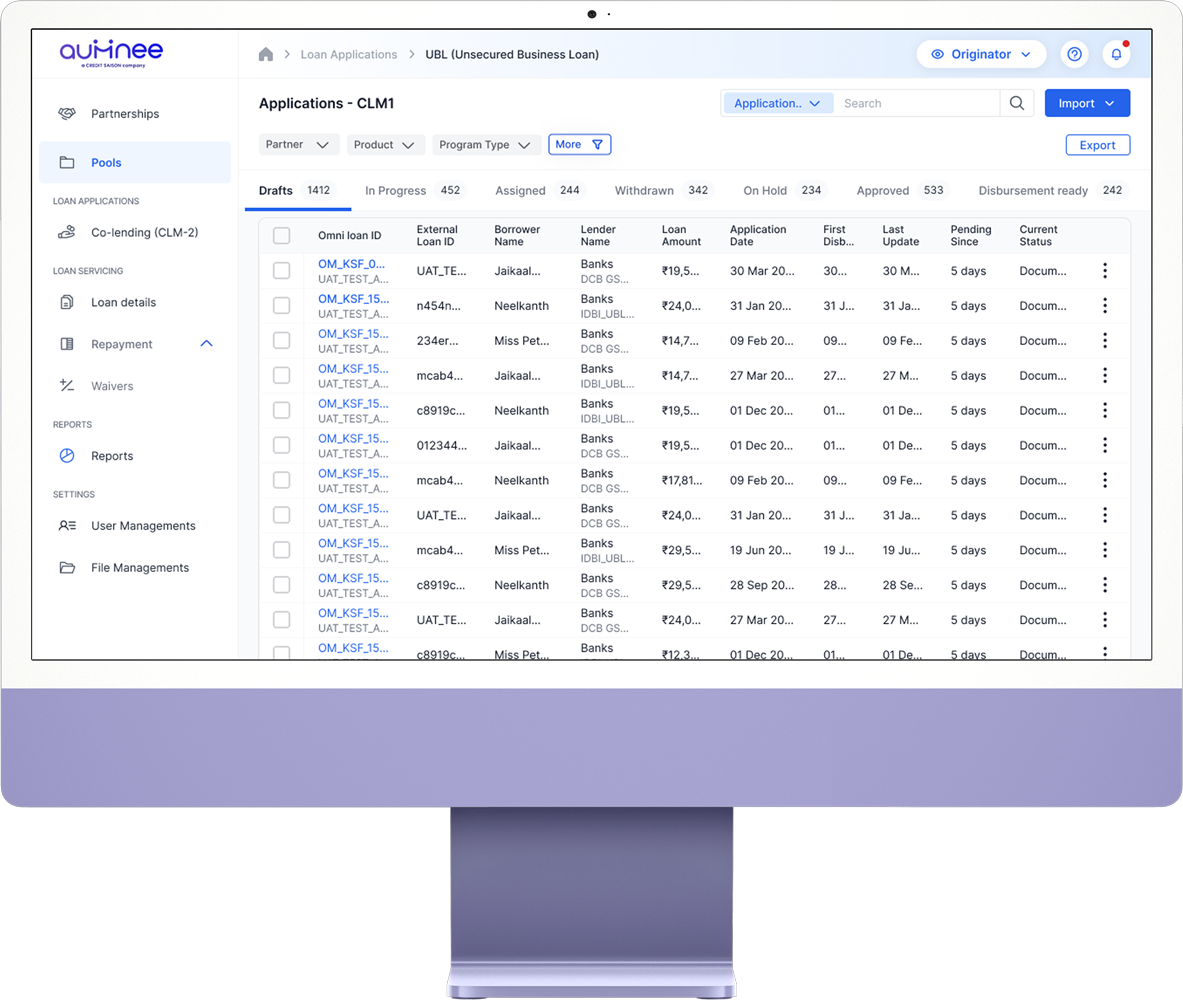Open Partnerships from the sidebar
Viewport: 1183px width, 1000px height.
pos(125,114)
